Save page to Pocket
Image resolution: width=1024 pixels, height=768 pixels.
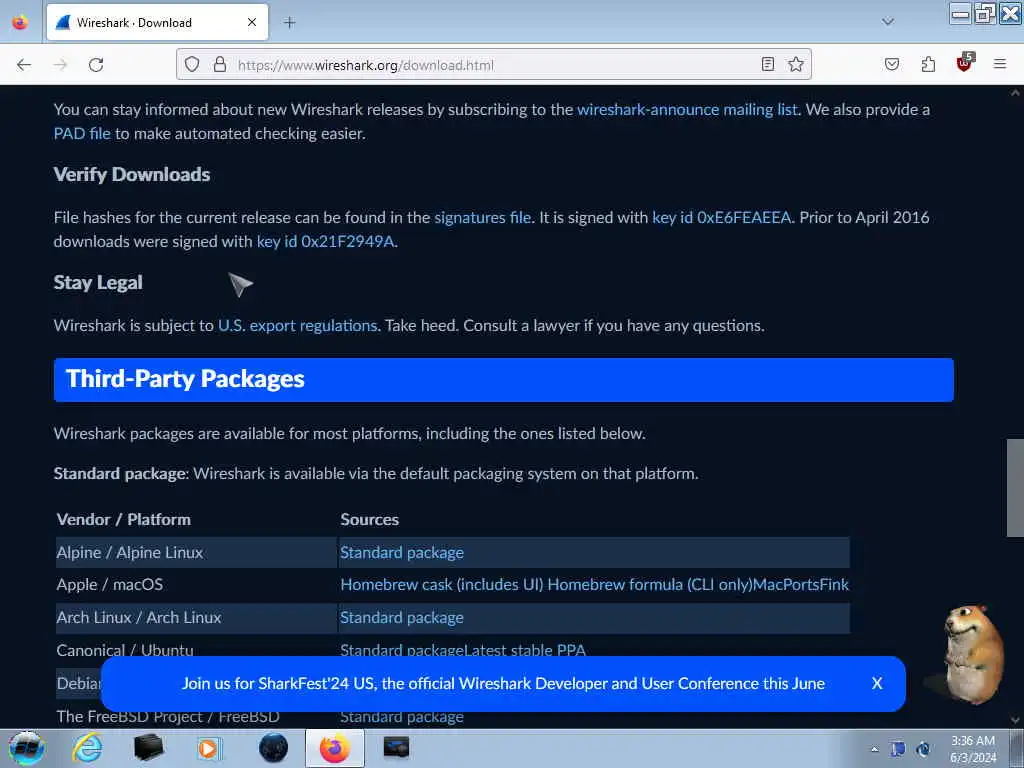coord(891,64)
